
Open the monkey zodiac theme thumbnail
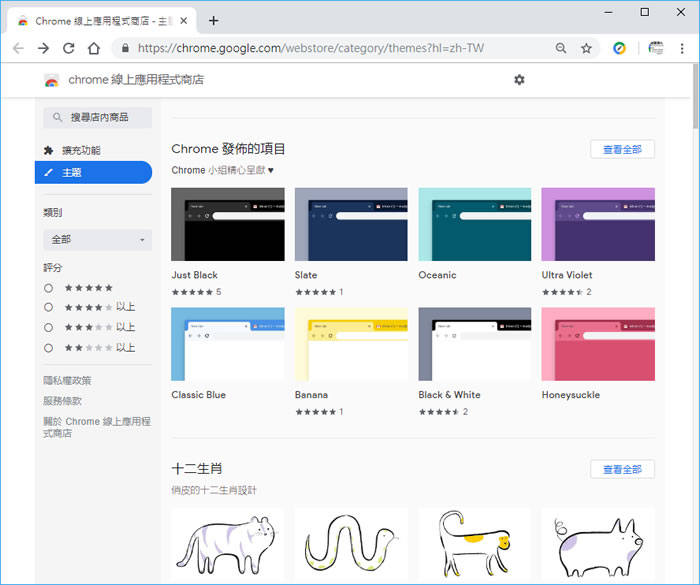[475, 545]
